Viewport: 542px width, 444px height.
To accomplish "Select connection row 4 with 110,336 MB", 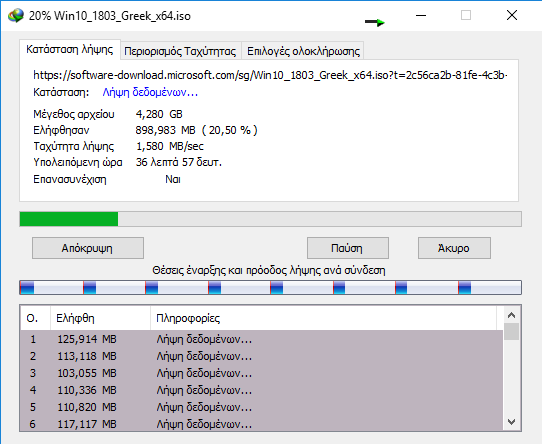I will tap(262, 390).
